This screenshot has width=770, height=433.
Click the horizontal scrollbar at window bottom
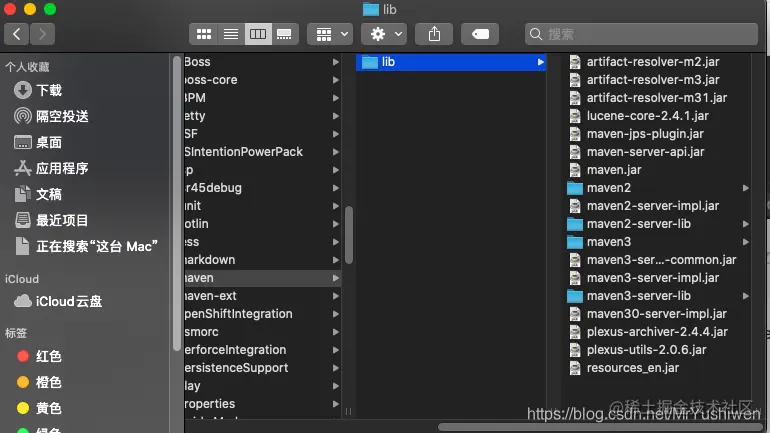coord(602,427)
